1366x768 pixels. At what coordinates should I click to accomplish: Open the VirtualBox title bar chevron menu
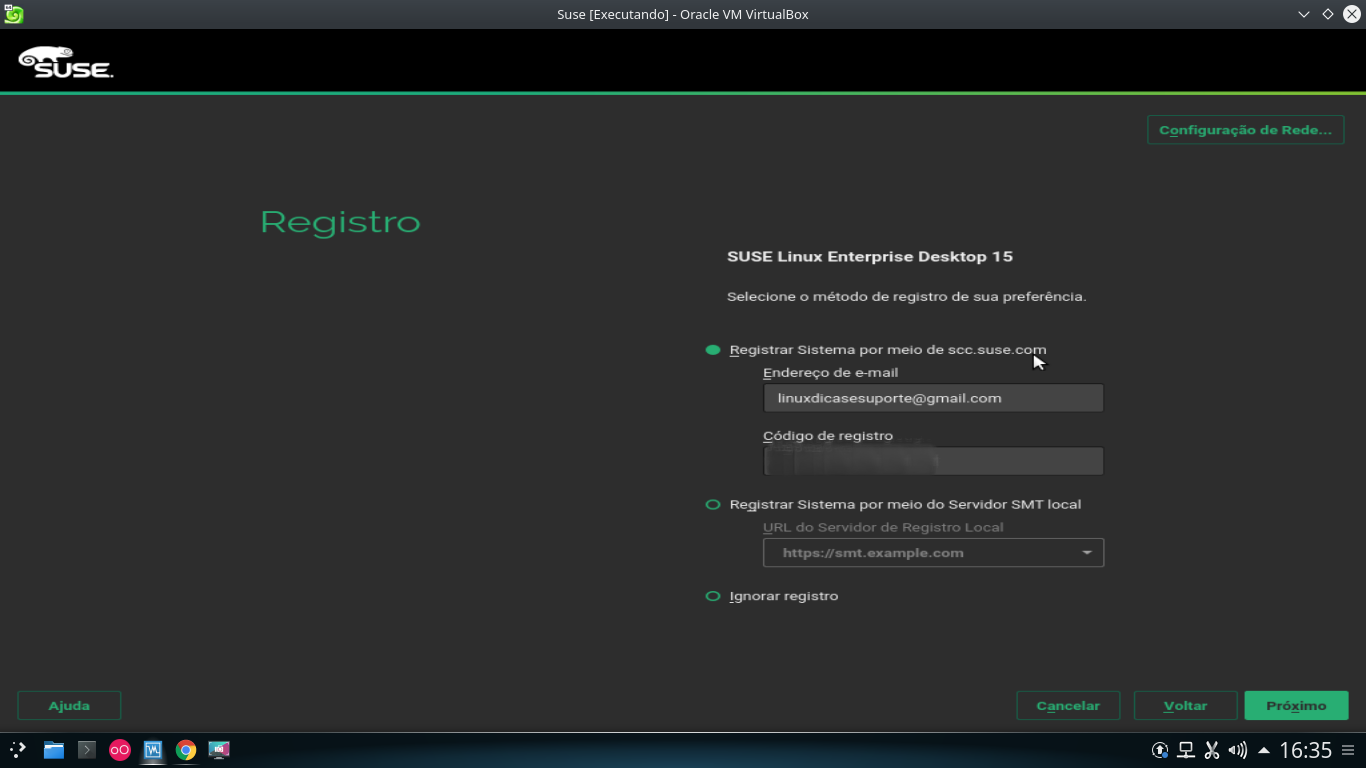1302,14
